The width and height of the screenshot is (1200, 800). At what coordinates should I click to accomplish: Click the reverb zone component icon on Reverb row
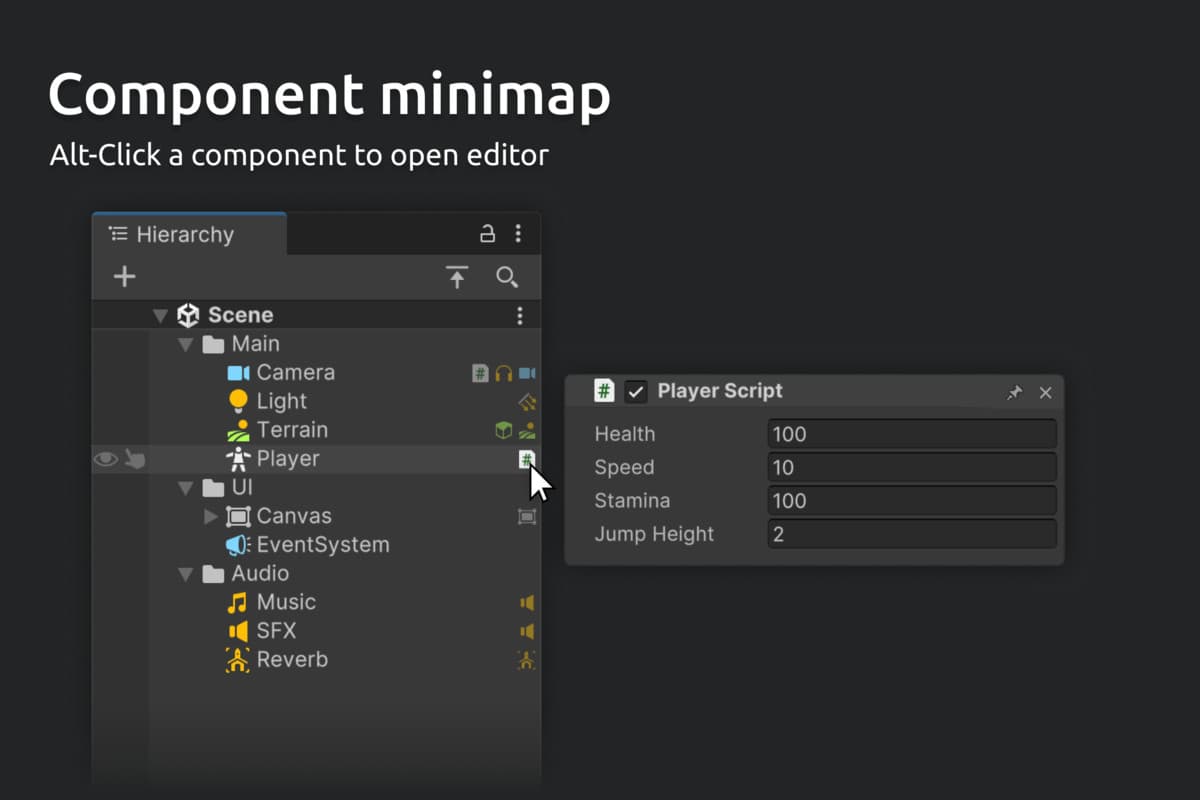(526, 660)
